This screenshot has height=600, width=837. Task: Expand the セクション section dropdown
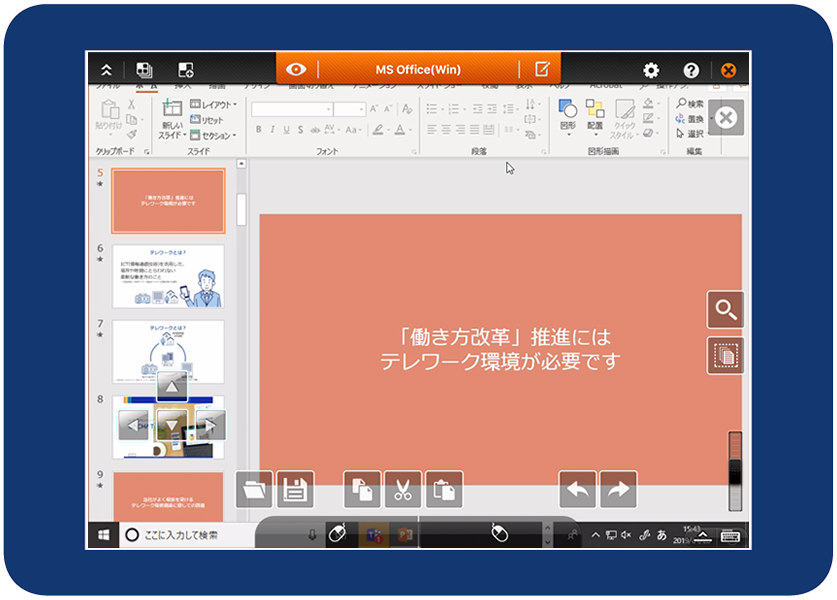click(x=214, y=135)
